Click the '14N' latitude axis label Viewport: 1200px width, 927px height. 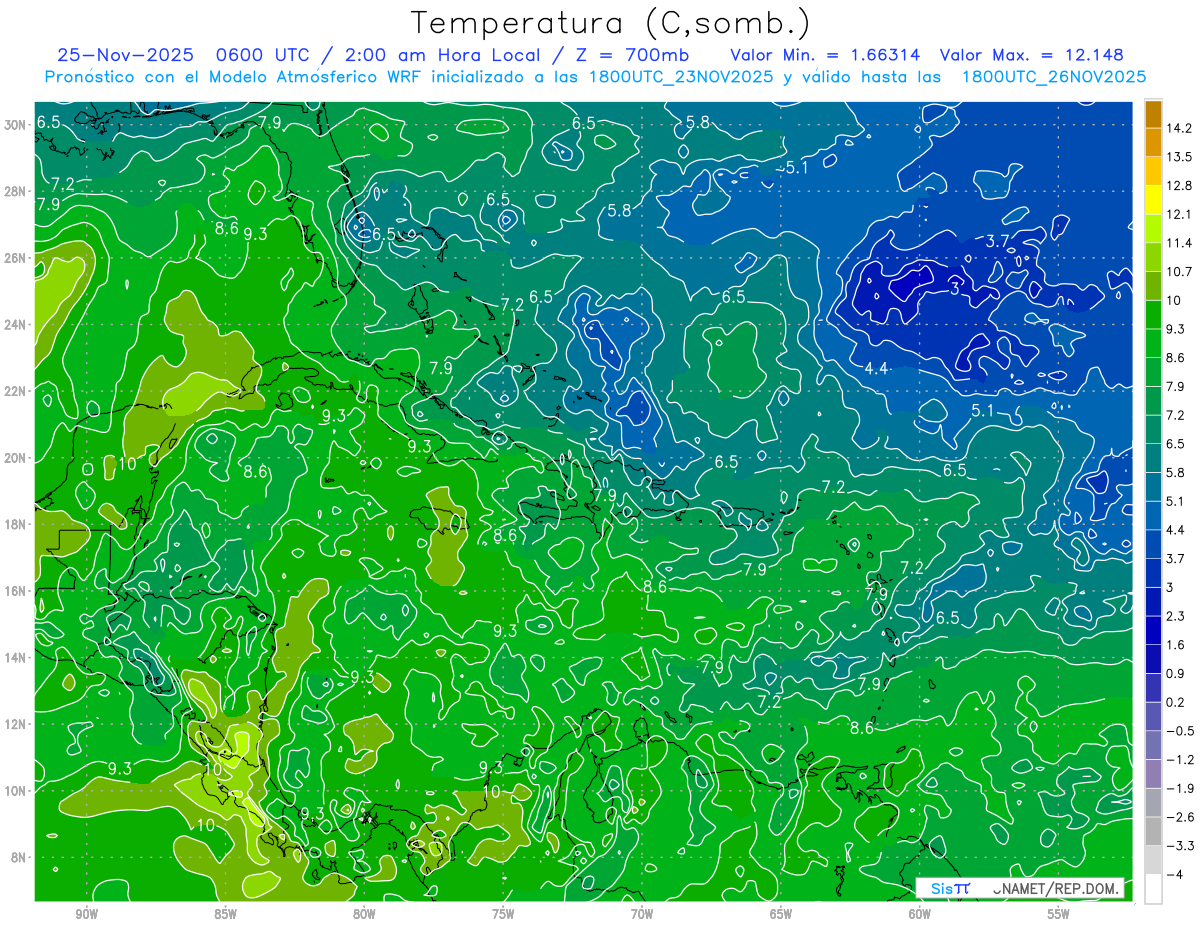17,658
